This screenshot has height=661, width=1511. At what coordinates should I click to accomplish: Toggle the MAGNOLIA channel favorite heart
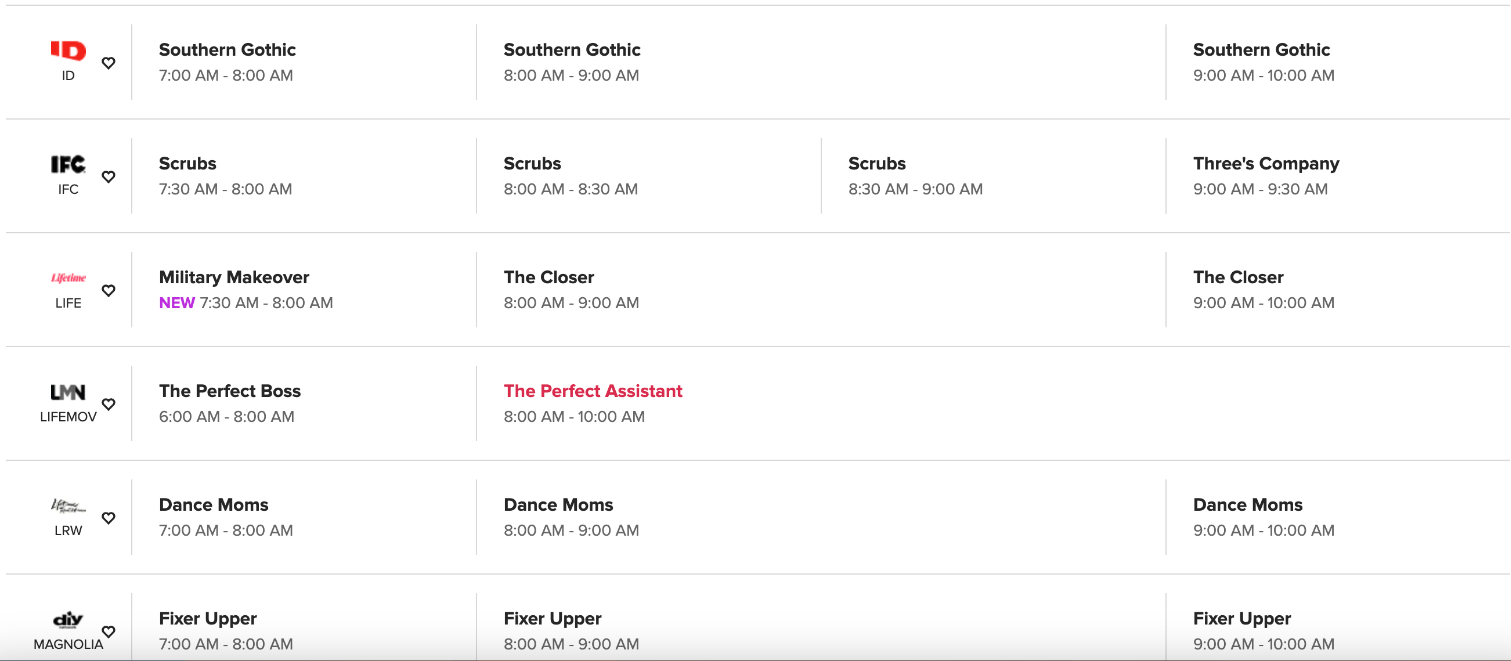pos(109,632)
